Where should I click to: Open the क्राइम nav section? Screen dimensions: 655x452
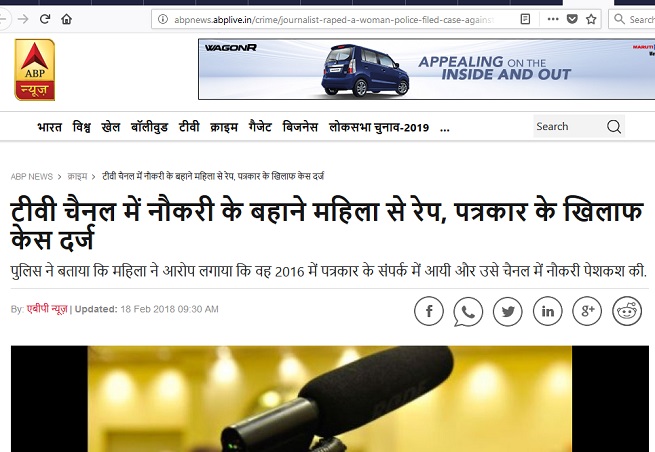tap(224, 127)
